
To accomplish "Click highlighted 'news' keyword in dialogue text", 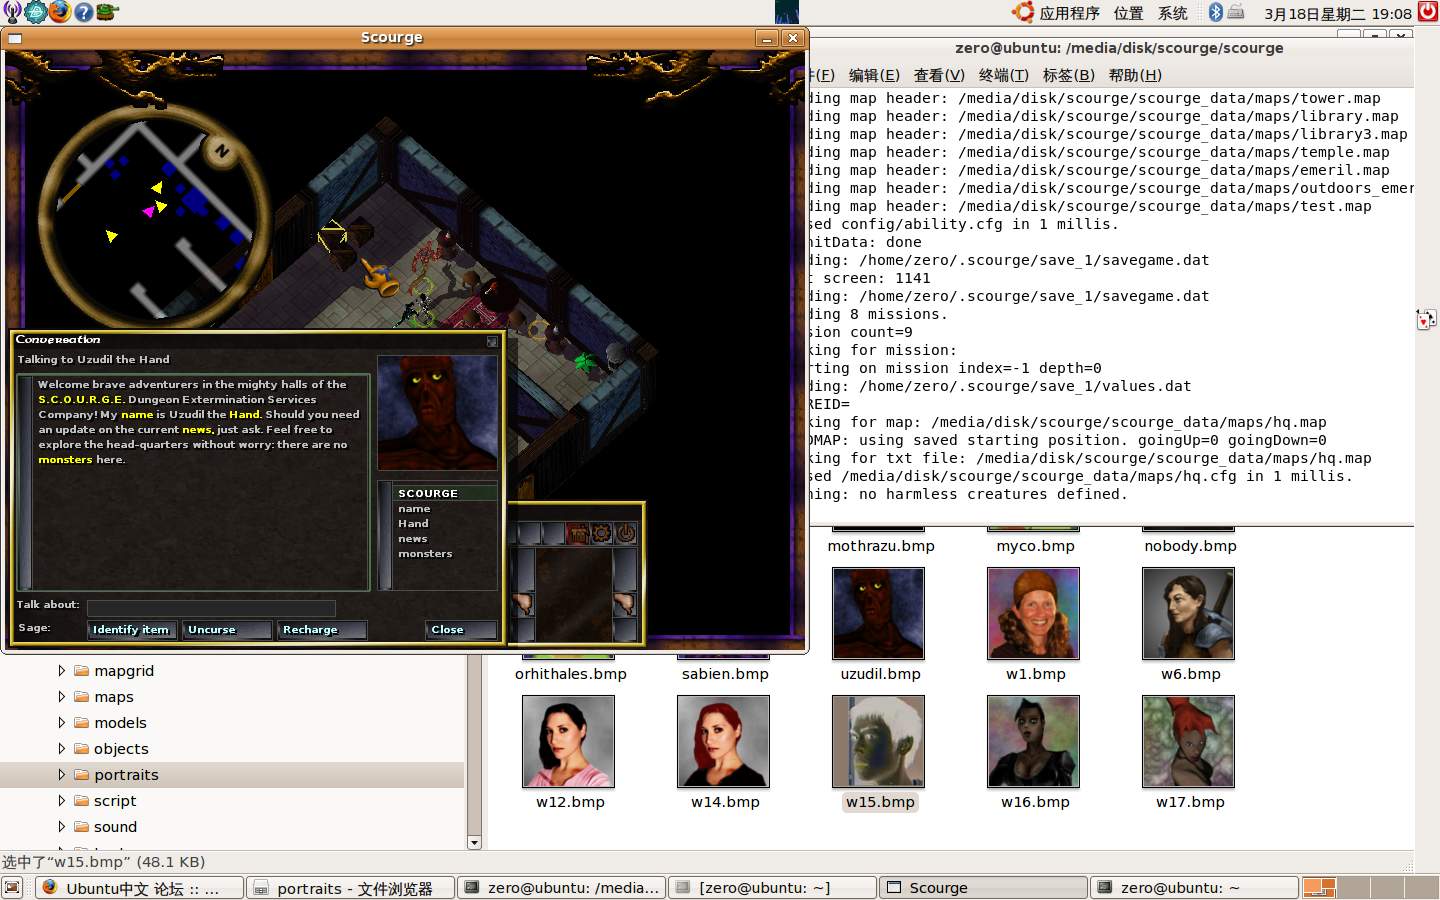I will [196, 429].
